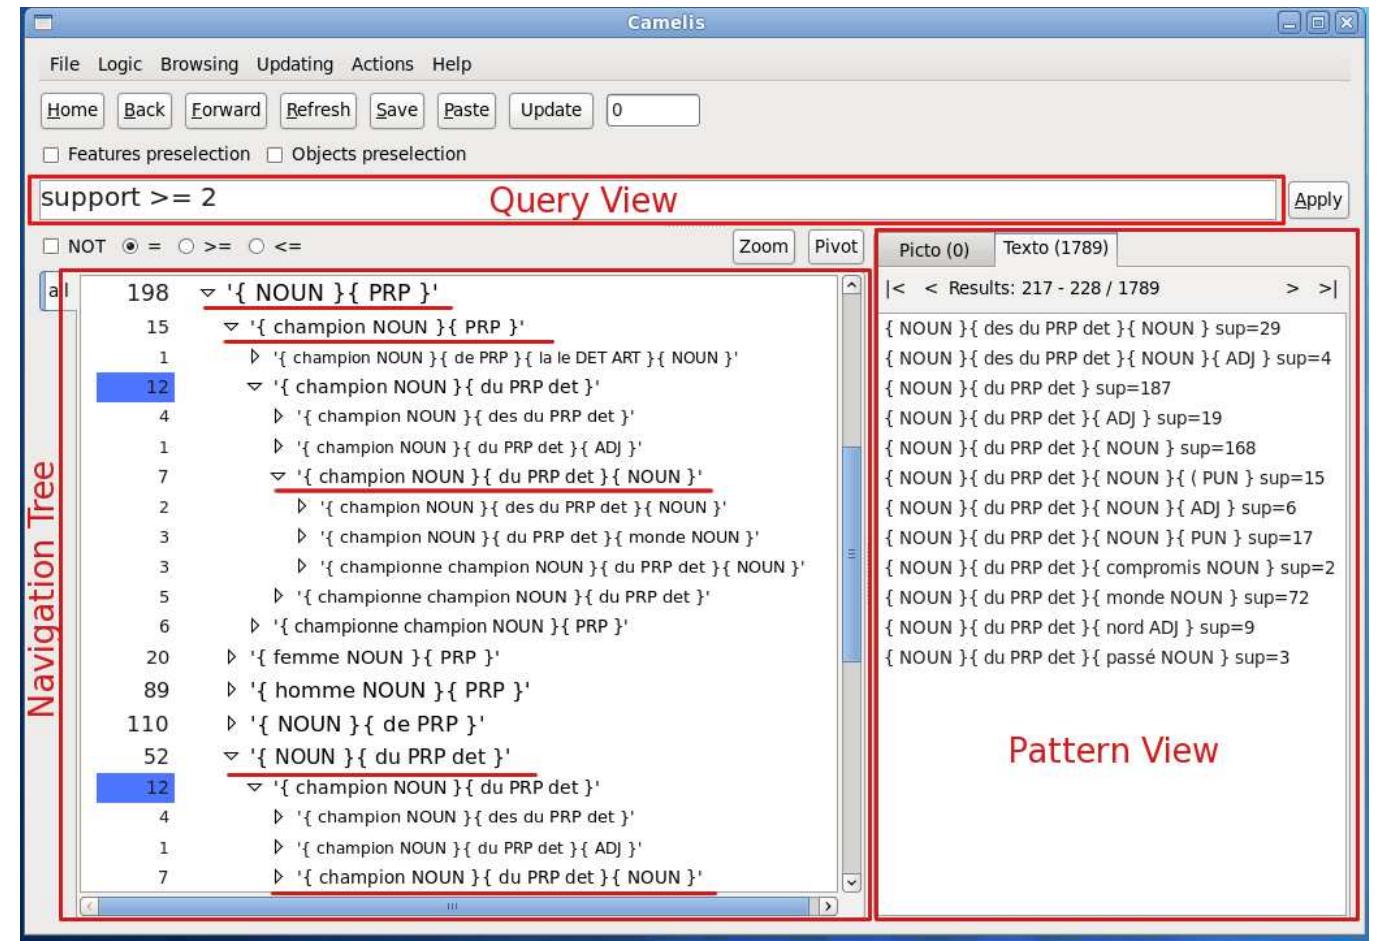Click the Home button
This screenshot has height=941, width=1379.
[x=72, y=110]
